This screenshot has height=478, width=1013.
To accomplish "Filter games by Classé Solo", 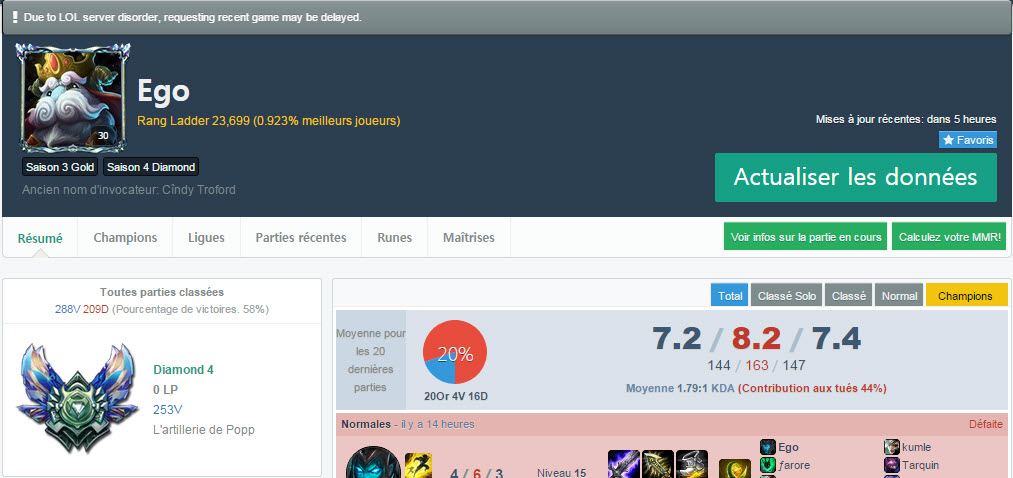I will (787, 296).
